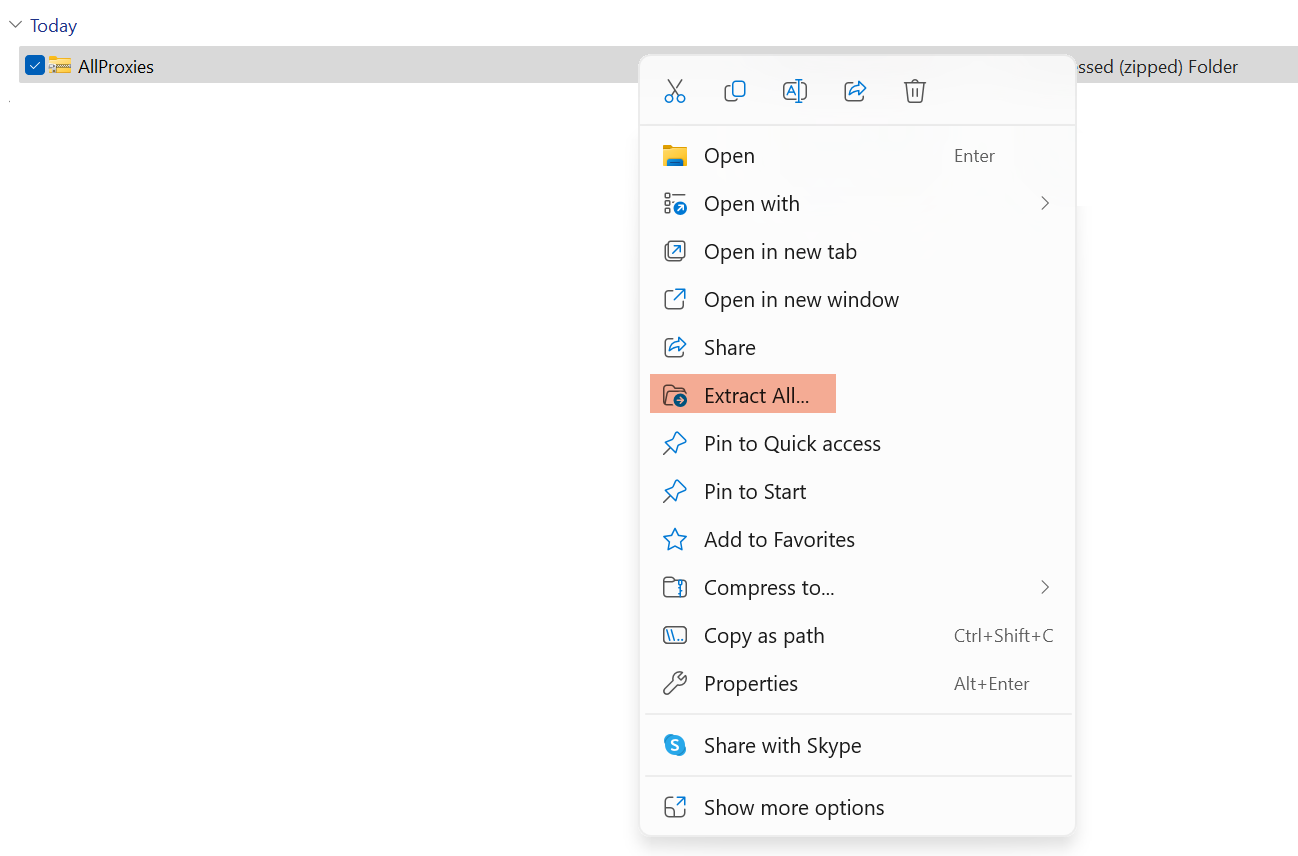The height and width of the screenshot is (856, 1298).
Task: Click the Skype logo icon
Action: pos(675,745)
